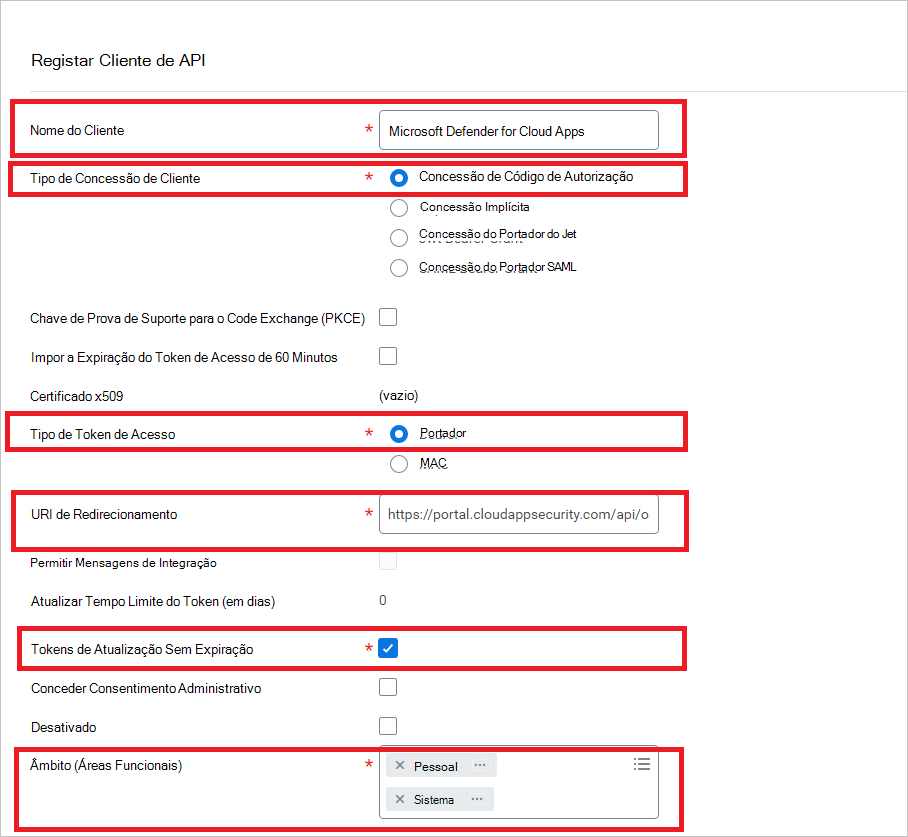Select MAC access token type

pyautogui.click(x=399, y=463)
